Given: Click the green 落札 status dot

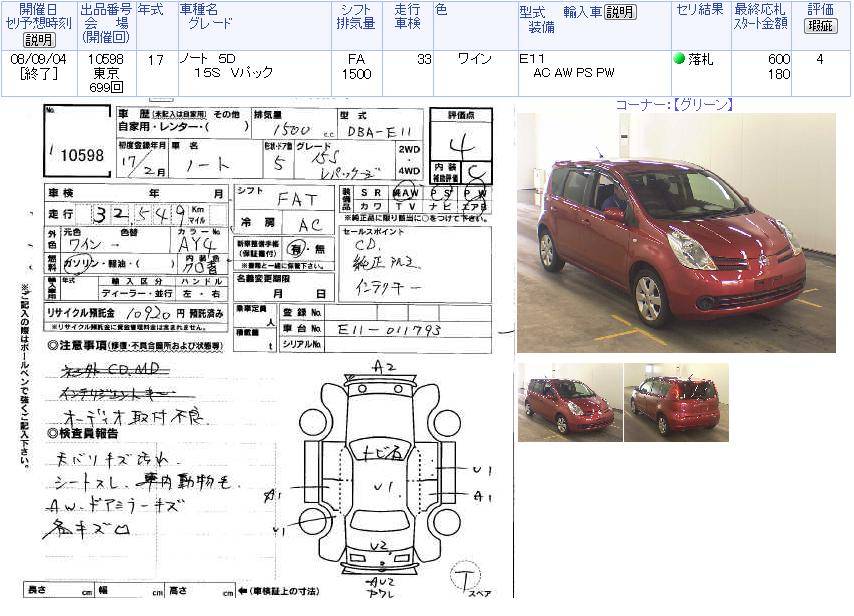Looking at the screenshot, I should coord(679,58).
